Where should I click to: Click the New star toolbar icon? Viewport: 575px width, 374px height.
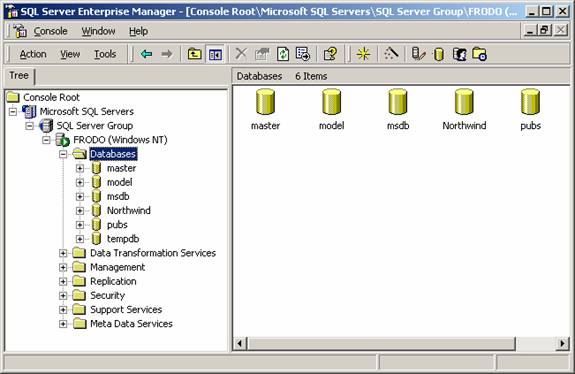[363, 54]
